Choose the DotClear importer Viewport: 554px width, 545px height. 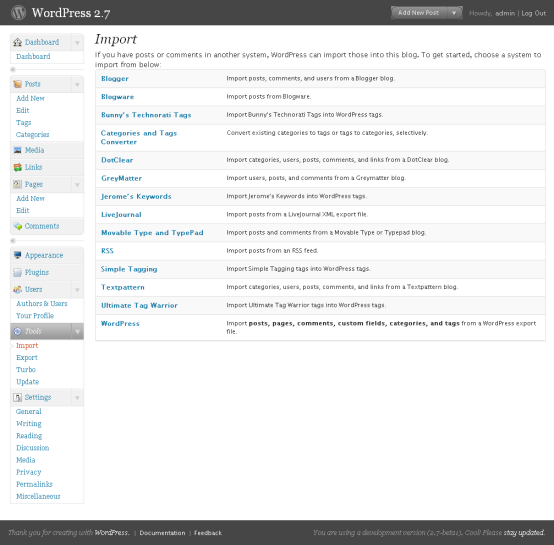(117, 160)
